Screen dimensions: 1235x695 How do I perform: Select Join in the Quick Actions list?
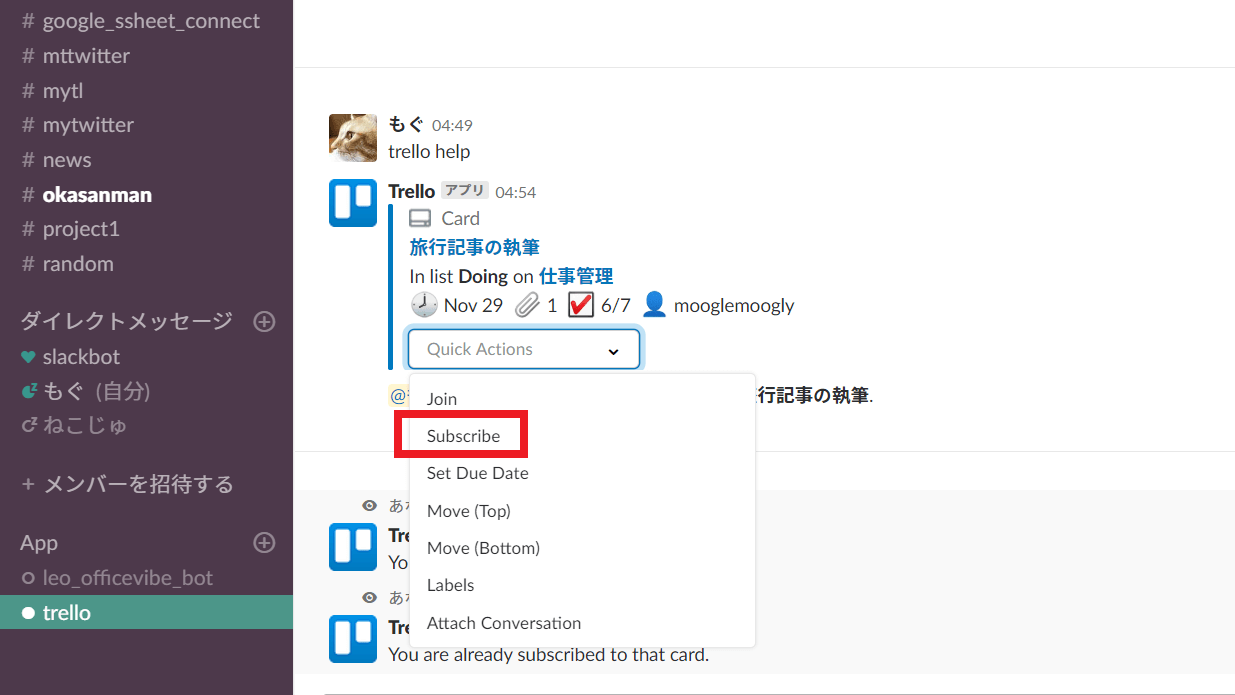tap(442, 399)
